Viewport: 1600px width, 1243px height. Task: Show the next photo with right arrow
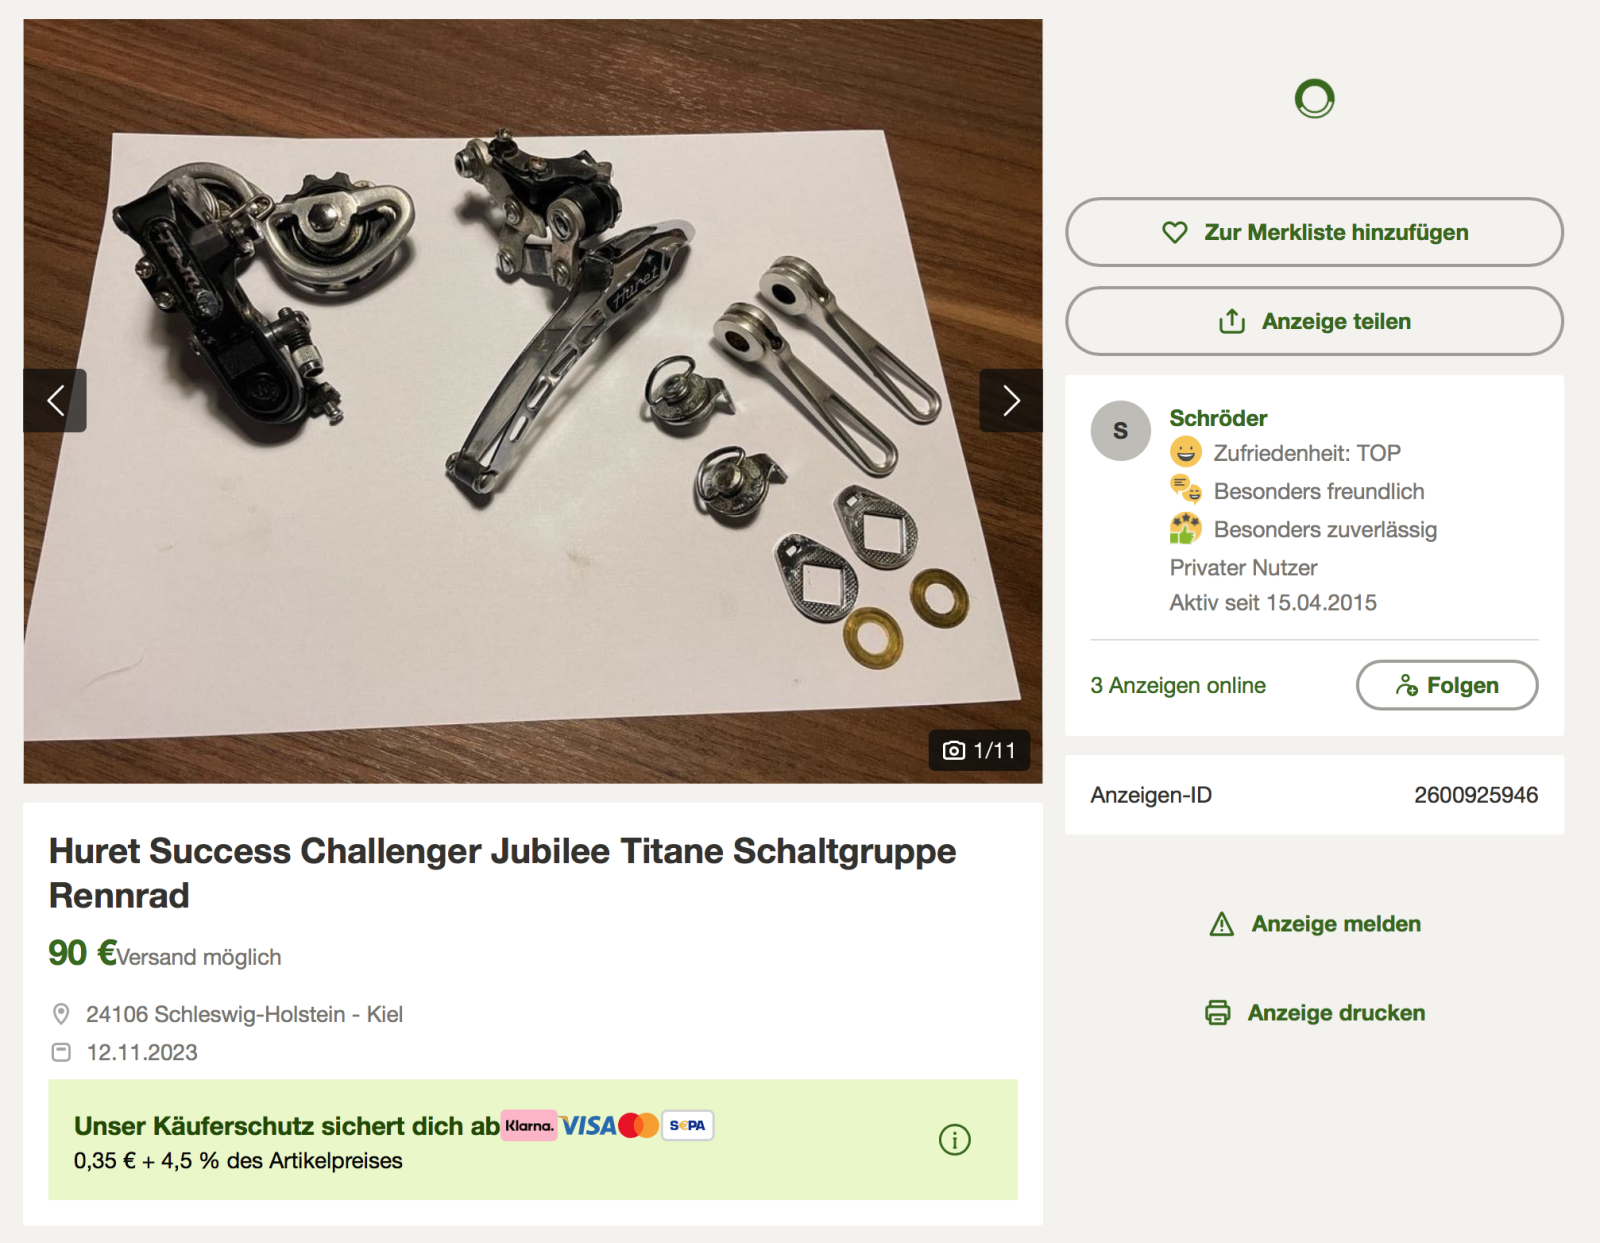[x=1010, y=400]
